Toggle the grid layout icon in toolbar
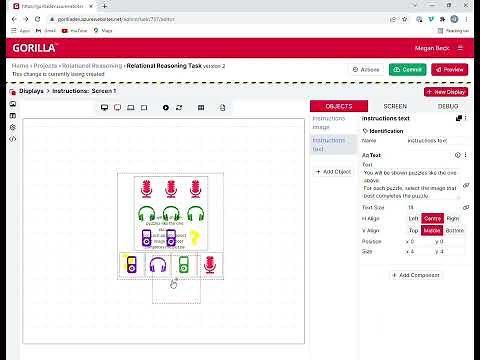Image resolution: width=480 pixels, height=360 pixels. [201, 108]
